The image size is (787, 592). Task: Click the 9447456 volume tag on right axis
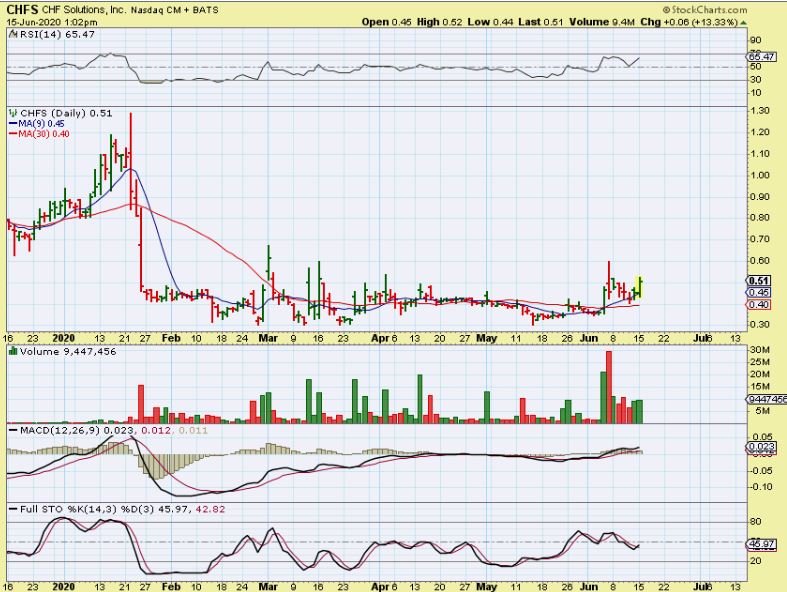(766, 399)
